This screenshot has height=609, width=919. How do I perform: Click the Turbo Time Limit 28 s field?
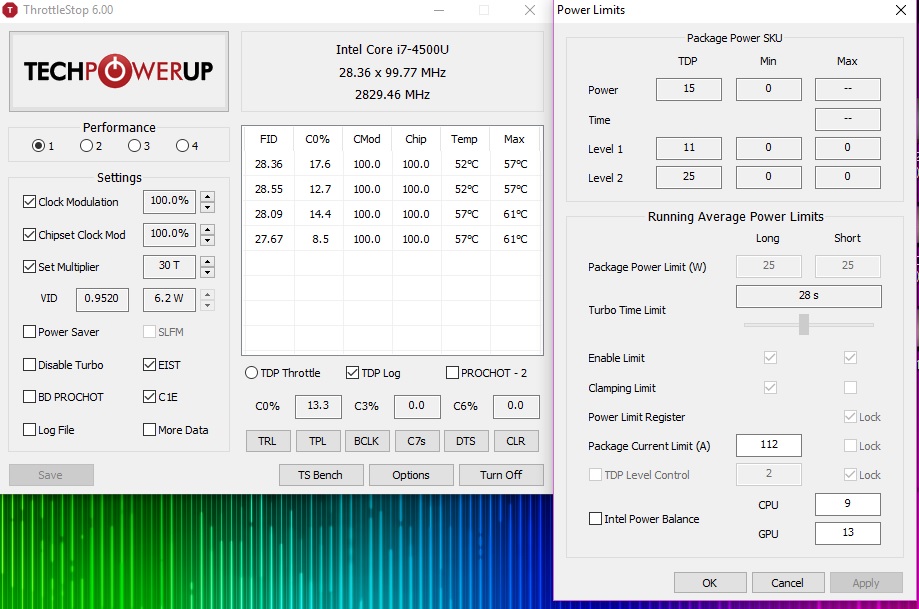[809, 296]
